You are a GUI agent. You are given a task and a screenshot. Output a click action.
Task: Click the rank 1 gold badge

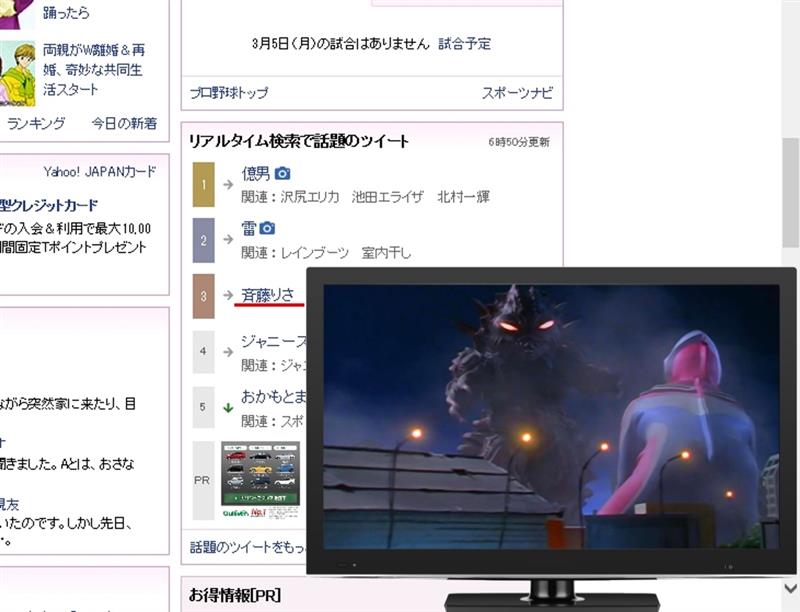click(204, 185)
